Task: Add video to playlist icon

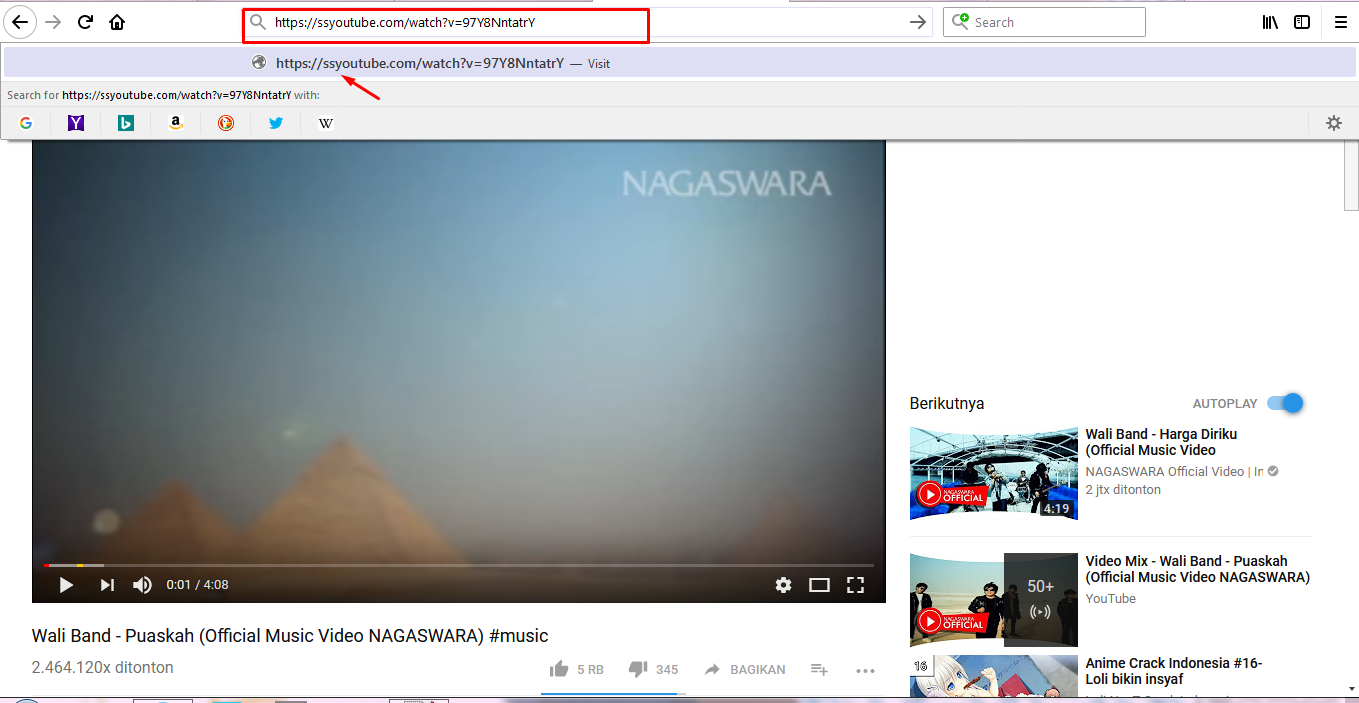Action: [819, 669]
